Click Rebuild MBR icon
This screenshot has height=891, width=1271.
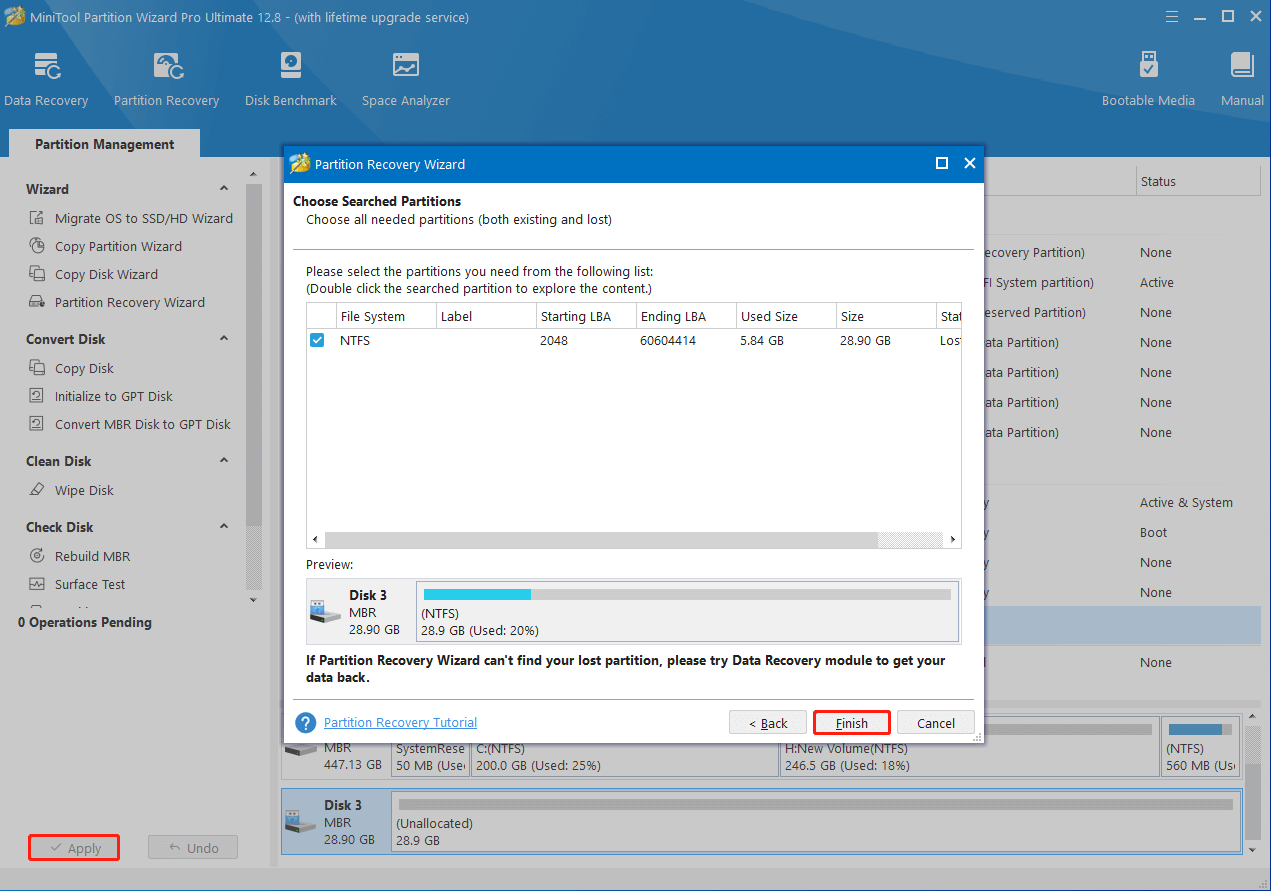tap(37, 556)
